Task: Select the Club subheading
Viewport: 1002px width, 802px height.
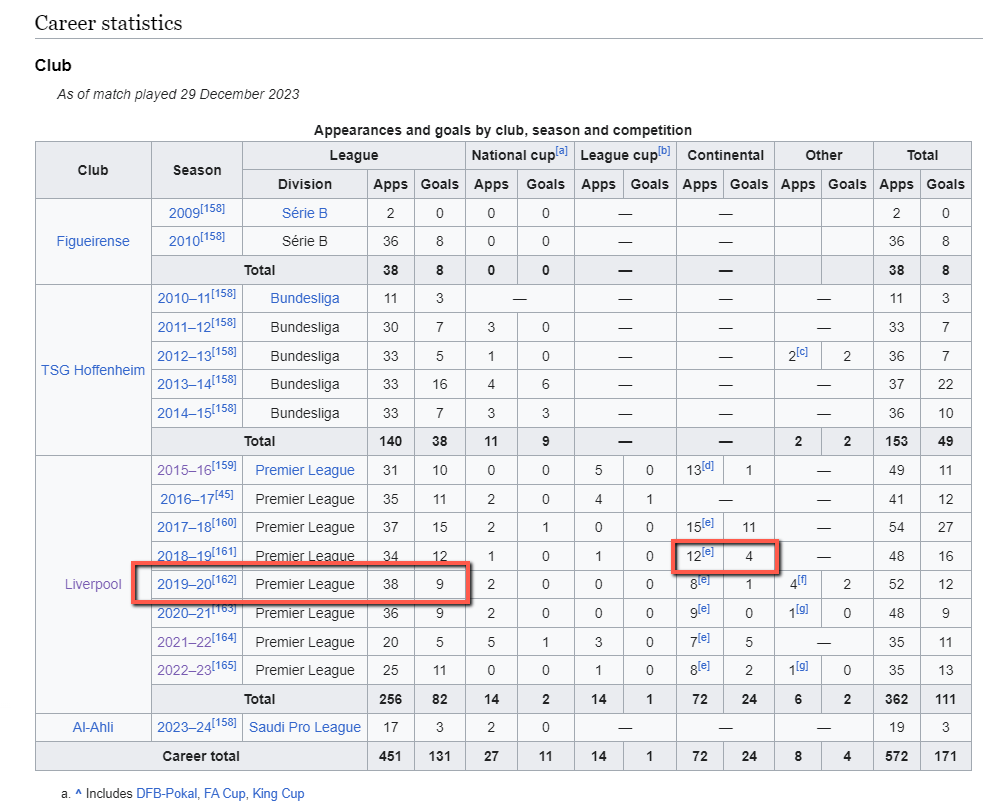Action: pyautogui.click(x=53, y=65)
